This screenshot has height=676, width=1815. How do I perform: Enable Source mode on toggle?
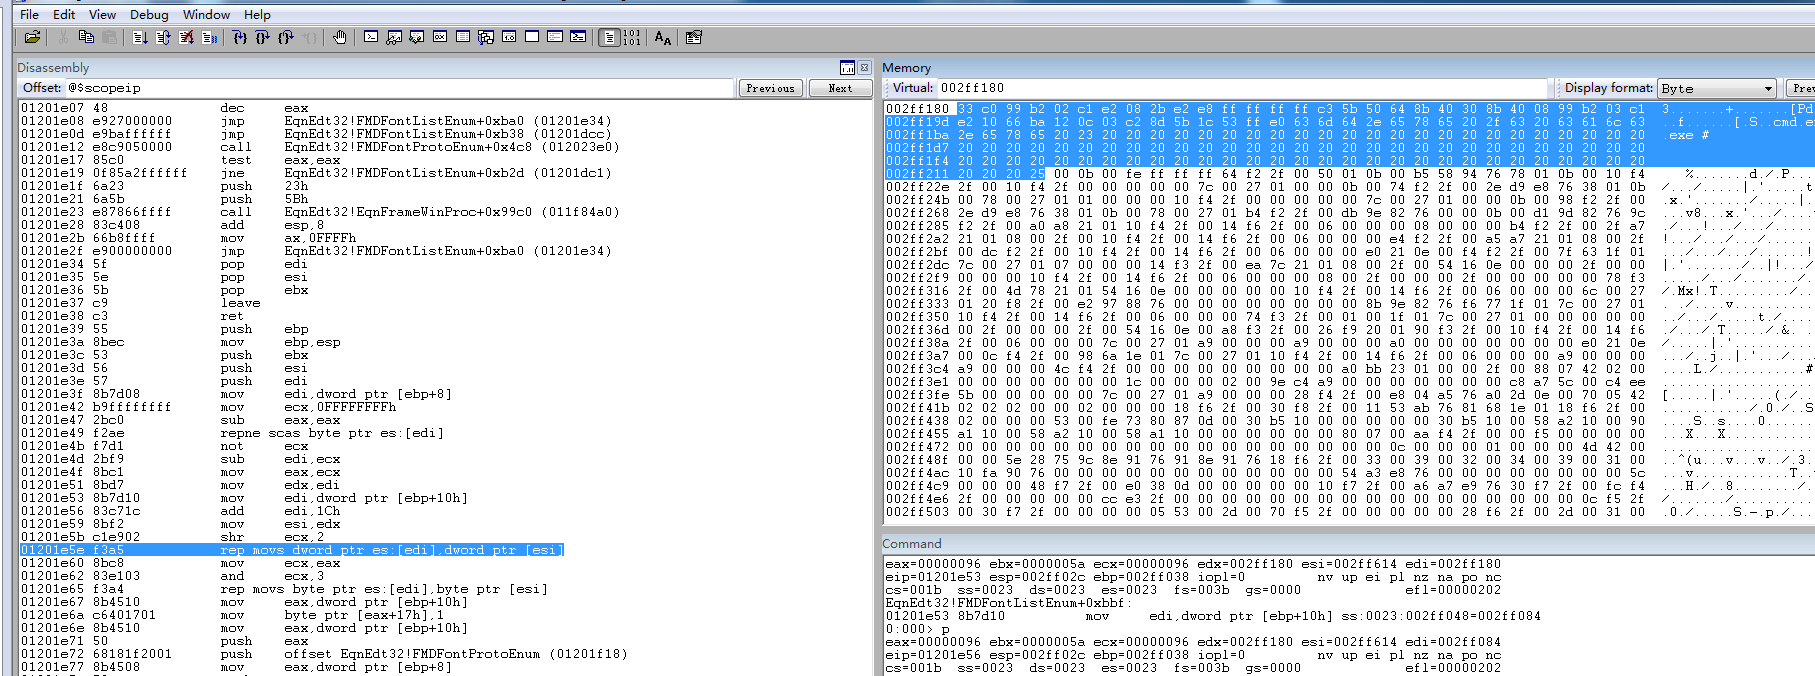click(x=609, y=38)
